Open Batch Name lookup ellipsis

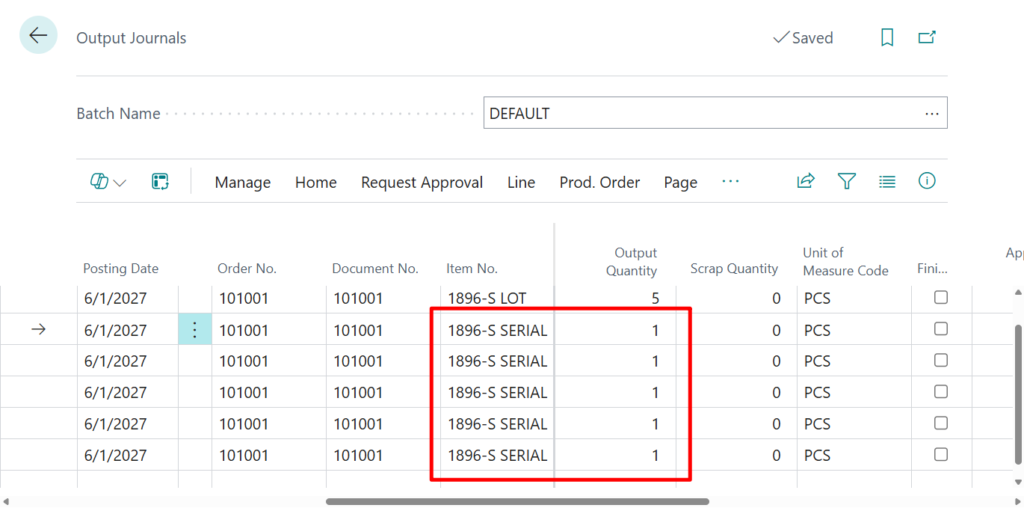[932, 113]
